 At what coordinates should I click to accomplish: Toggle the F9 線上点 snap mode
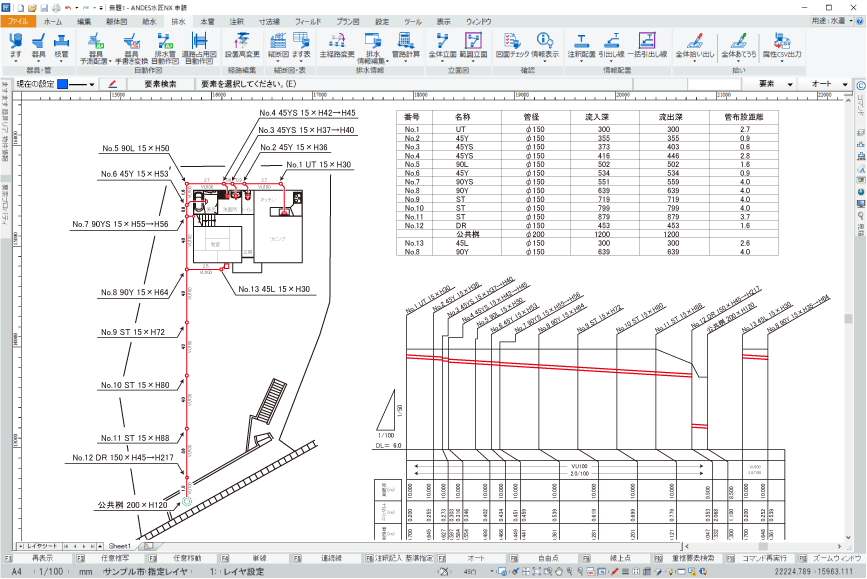tap(620, 557)
